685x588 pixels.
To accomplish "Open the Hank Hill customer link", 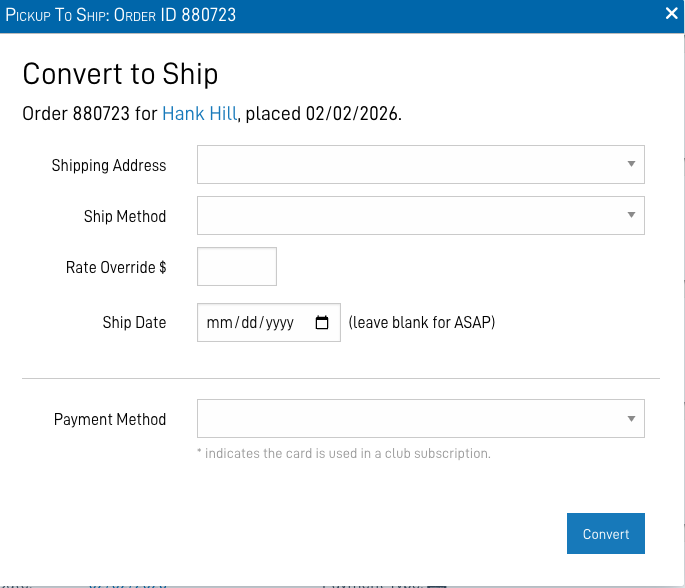I will (x=200, y=114).
